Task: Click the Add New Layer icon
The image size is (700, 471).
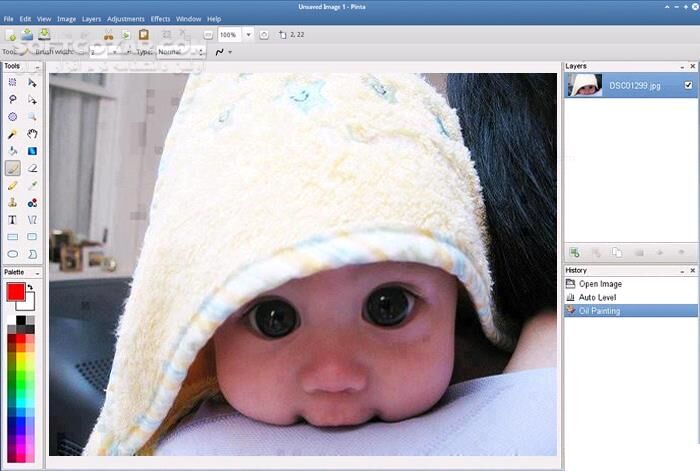Action: pos(574,254)
